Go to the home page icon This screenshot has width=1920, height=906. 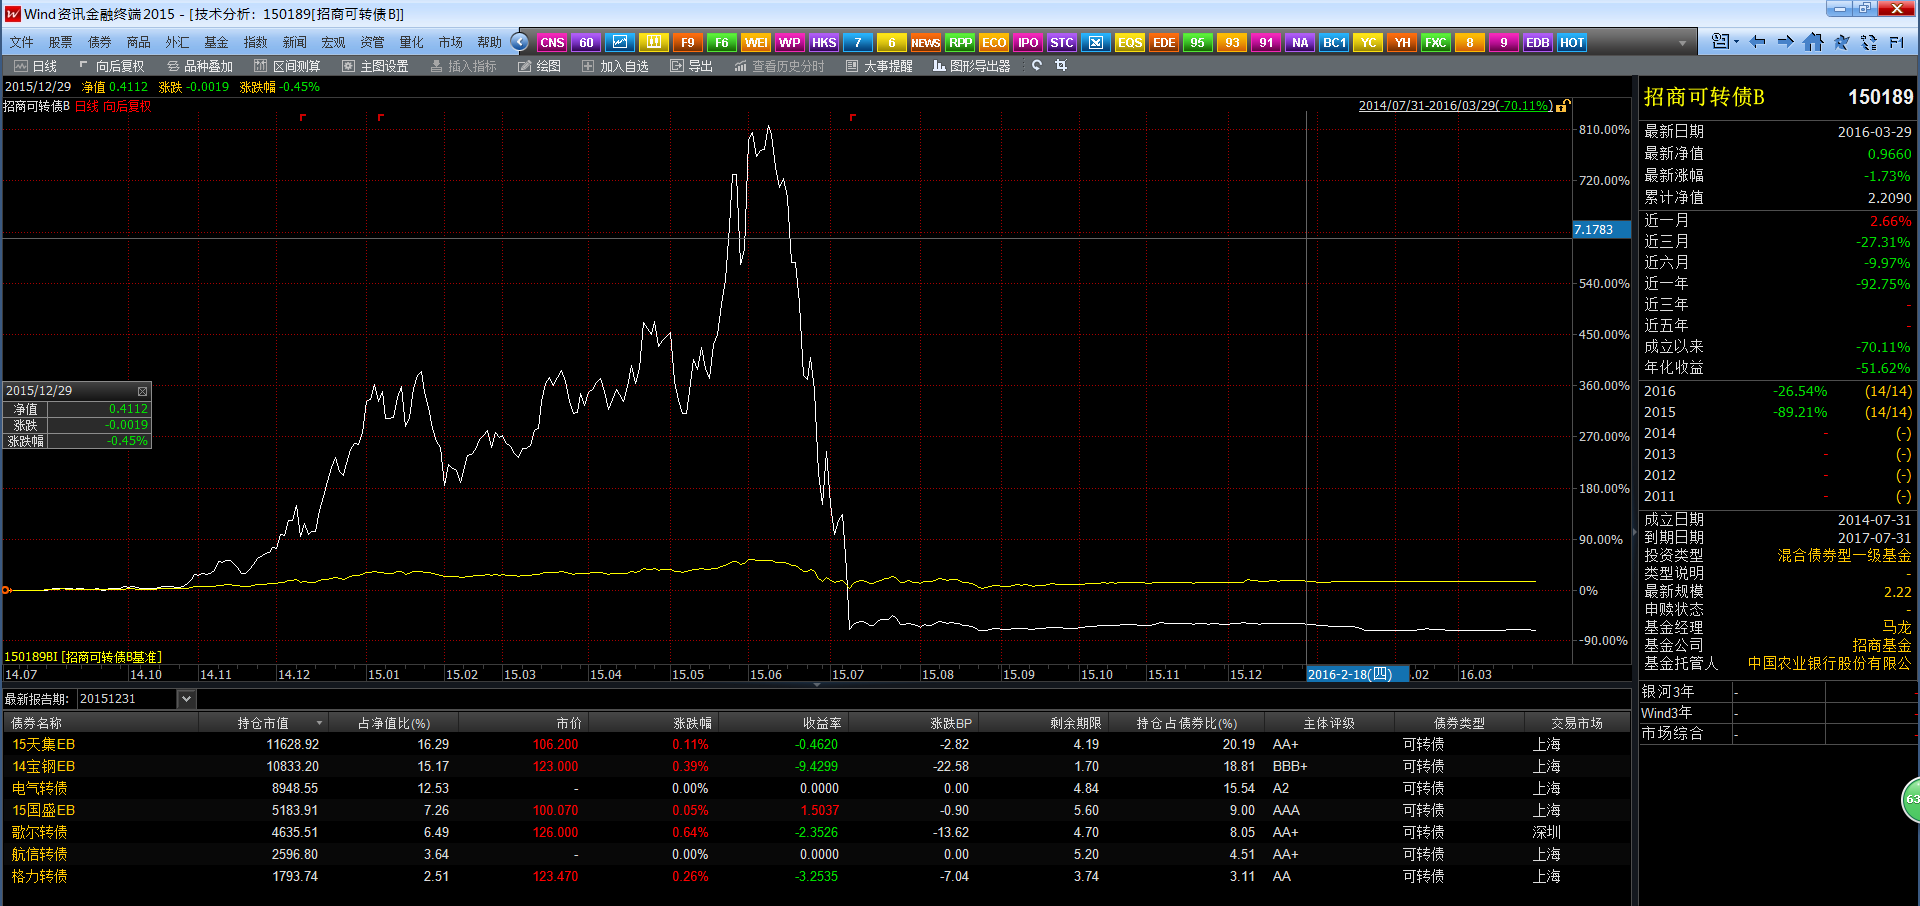point(1813,42)
